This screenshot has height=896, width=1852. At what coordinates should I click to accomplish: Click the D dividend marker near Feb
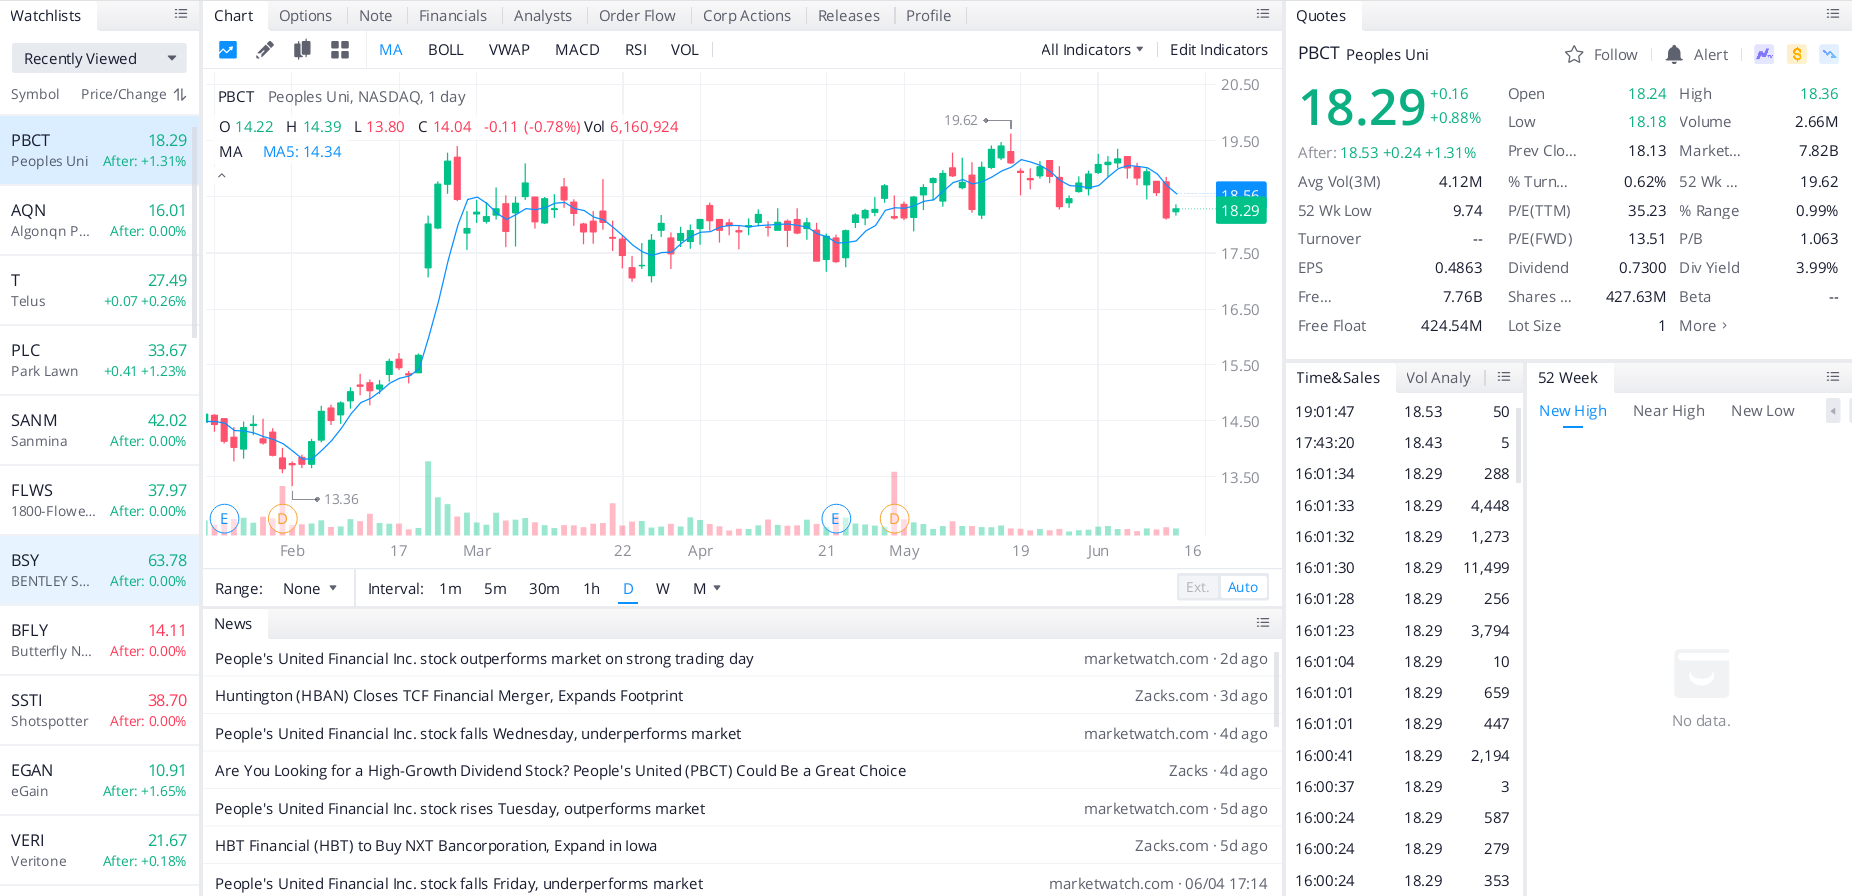pyautogui.click(x=282, y=518)
